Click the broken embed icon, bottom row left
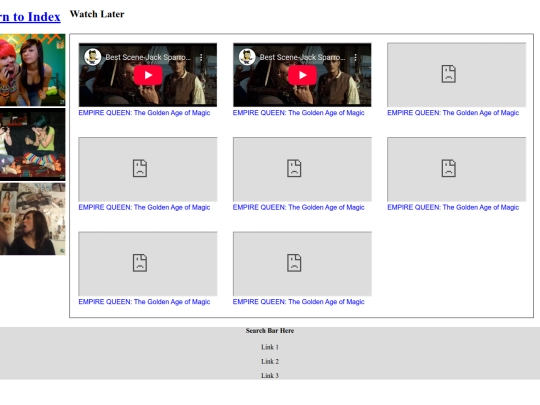 pyautogui.click(x=140, y=263)
